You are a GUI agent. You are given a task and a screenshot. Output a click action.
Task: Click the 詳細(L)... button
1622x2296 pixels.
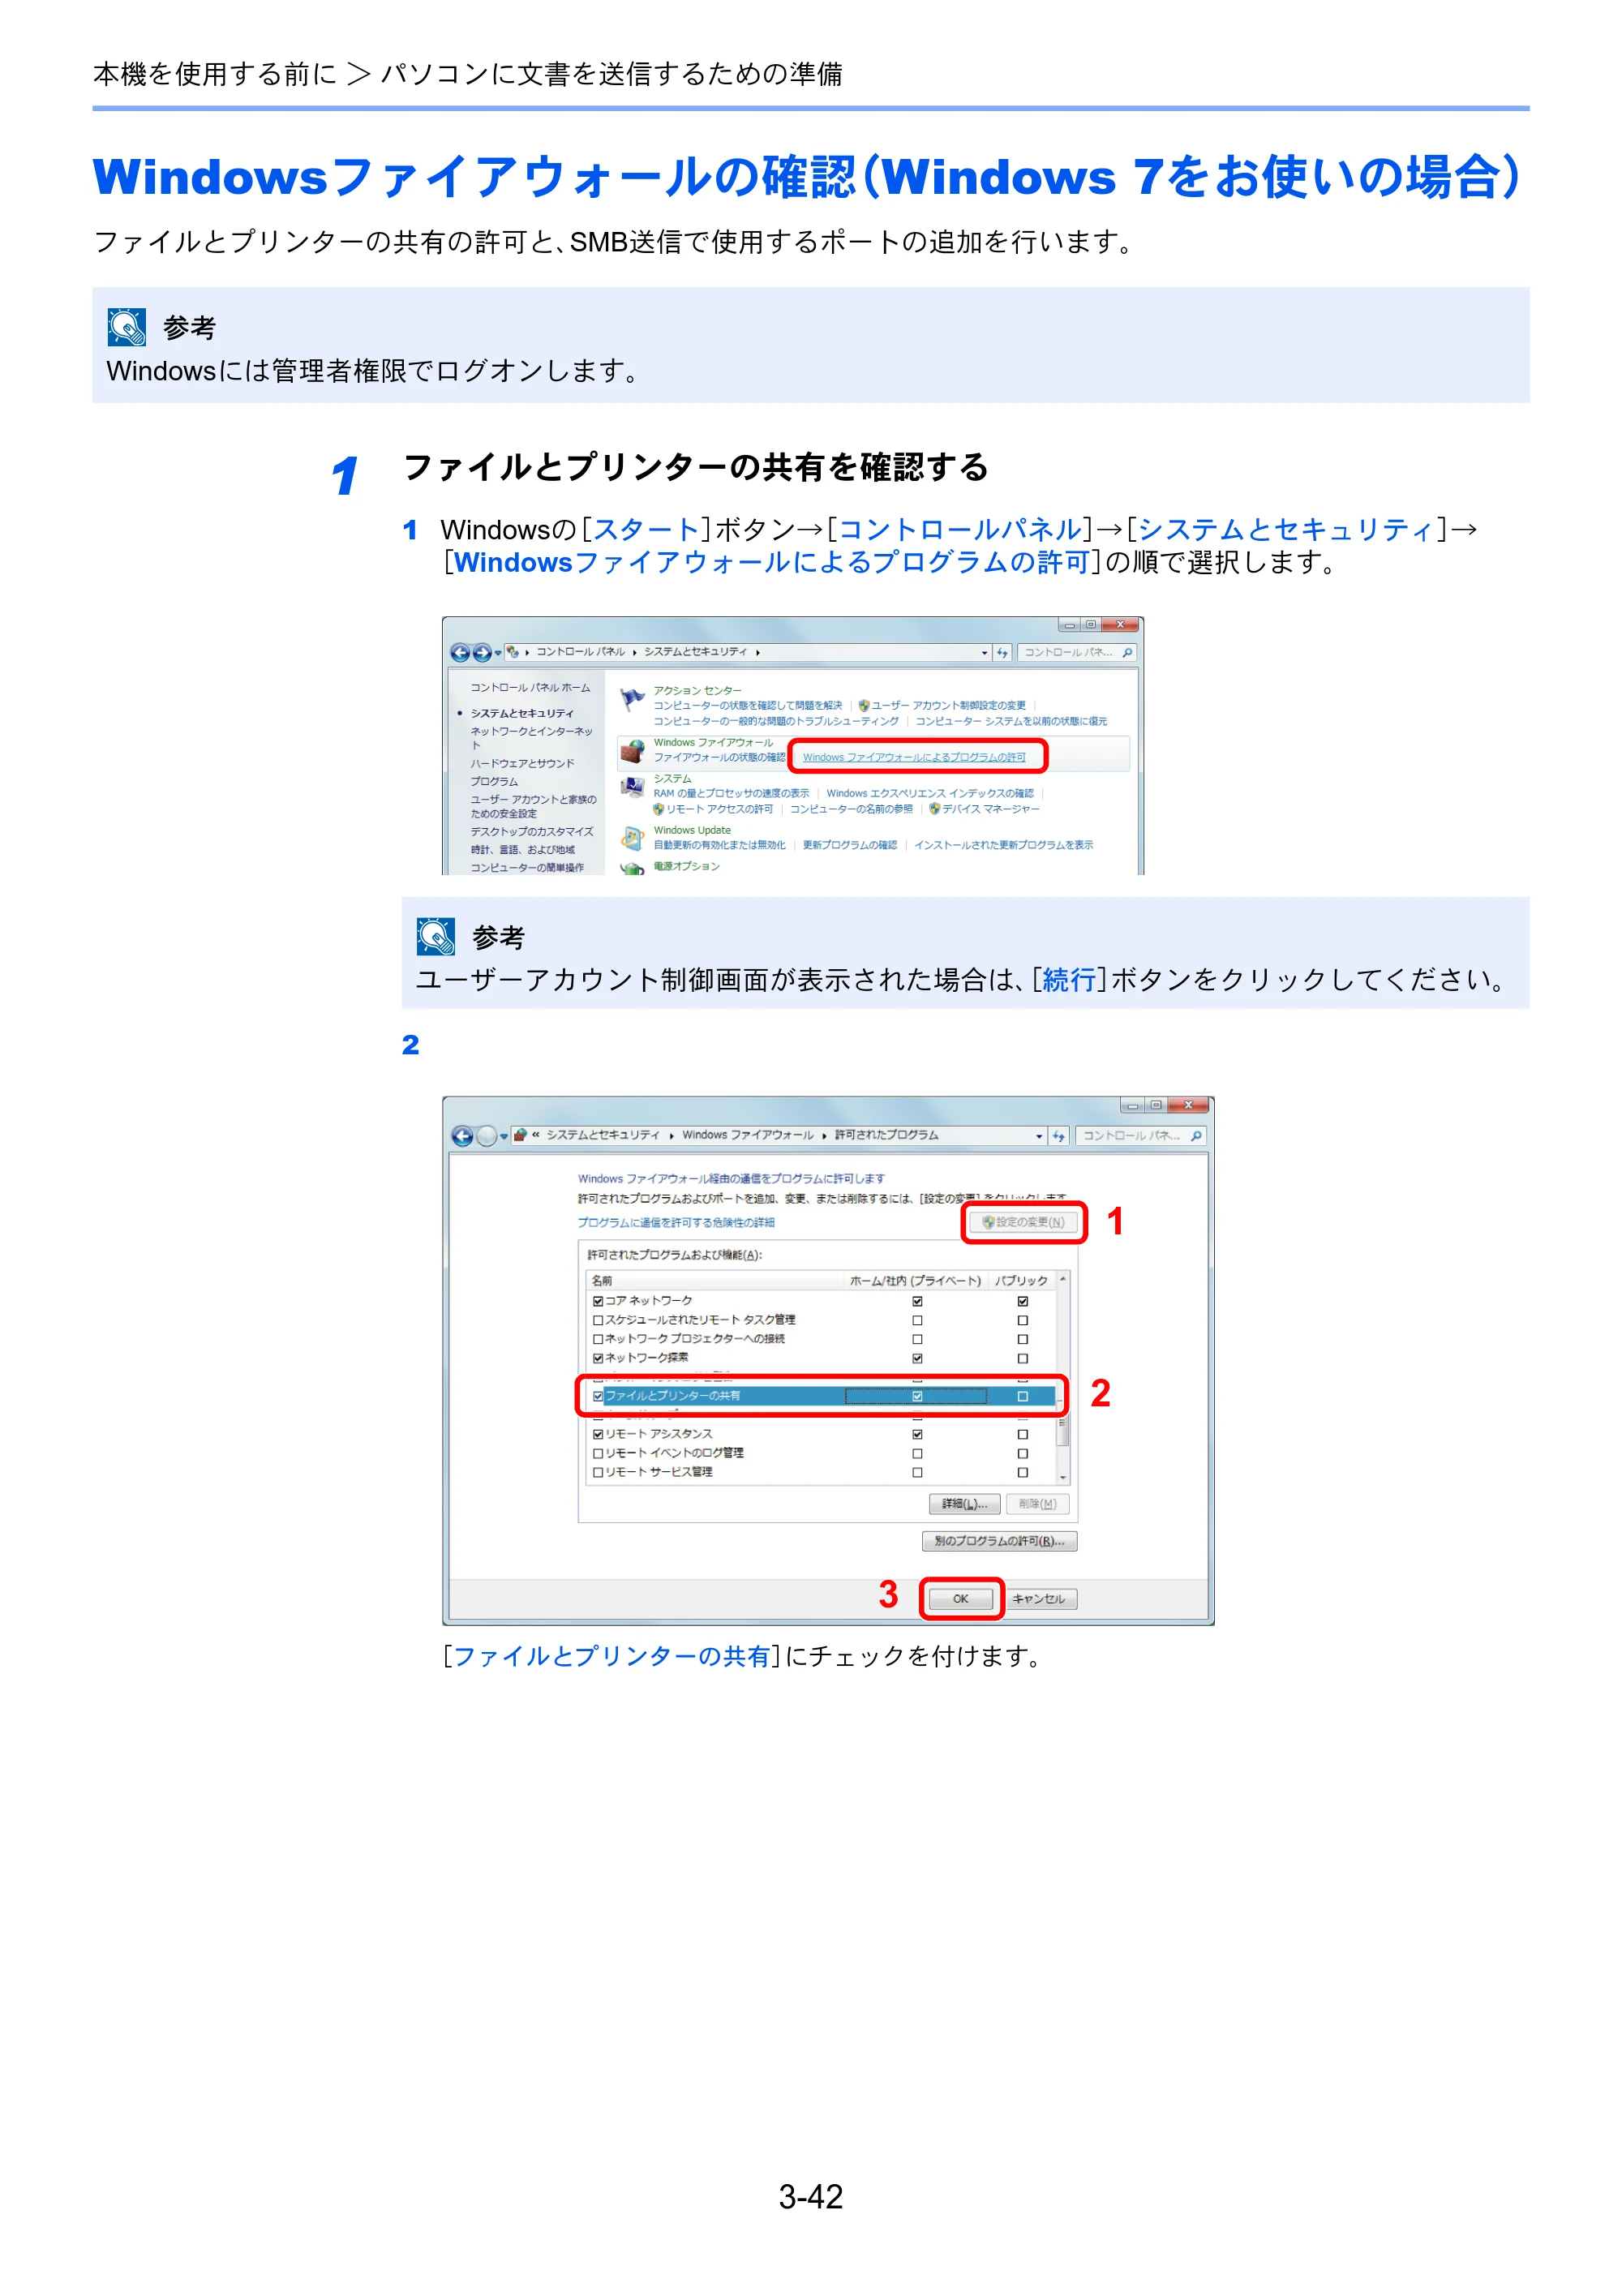click(x=964, y=1504)
